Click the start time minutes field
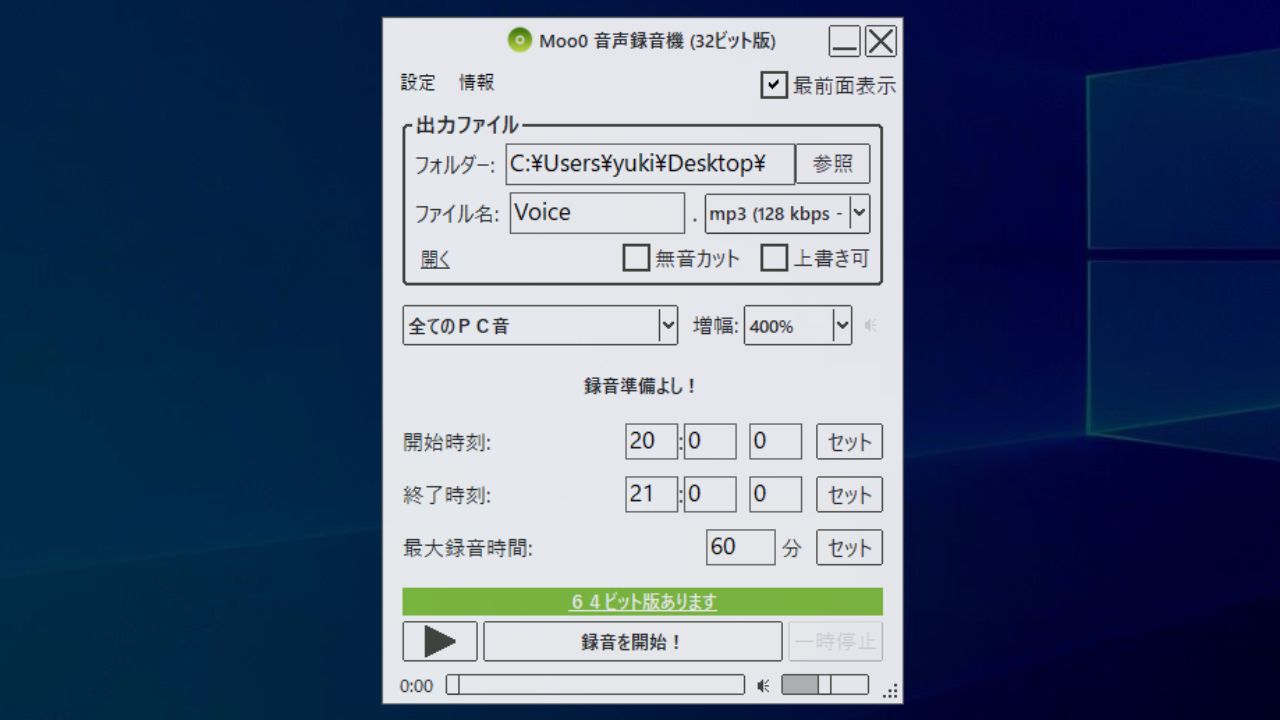 click(710, 441)
